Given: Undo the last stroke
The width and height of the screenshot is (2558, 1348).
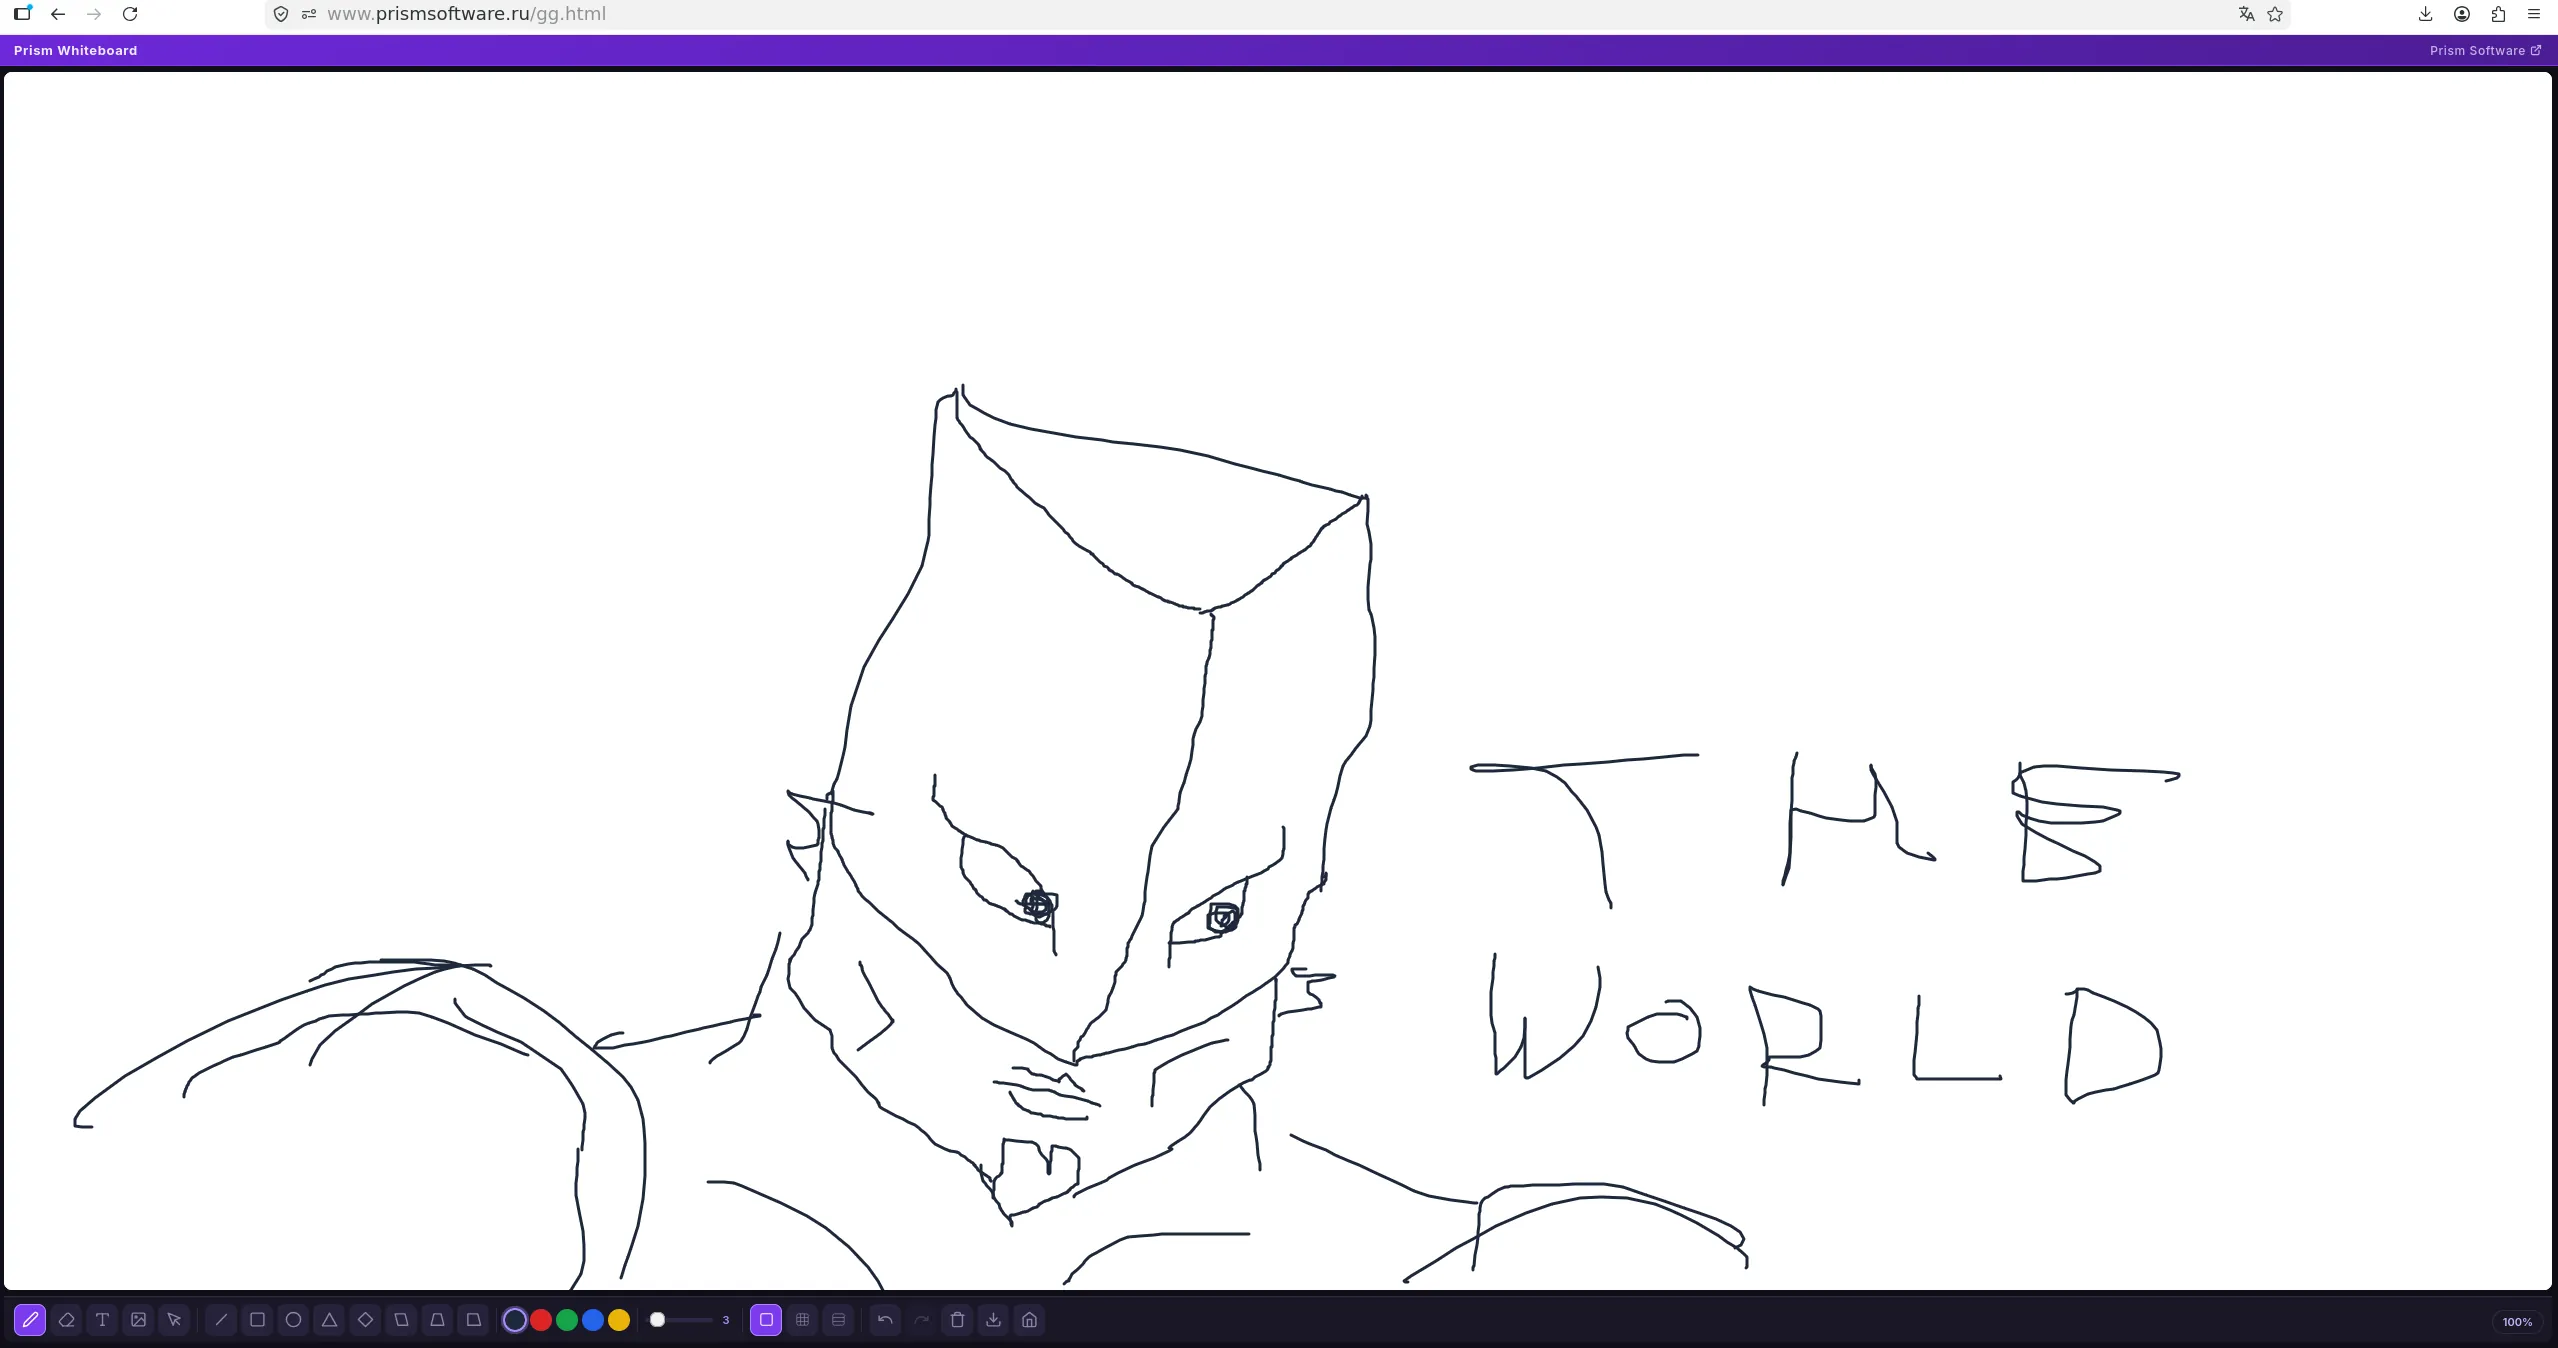Looking at the screenshot, I should 885,1320.
